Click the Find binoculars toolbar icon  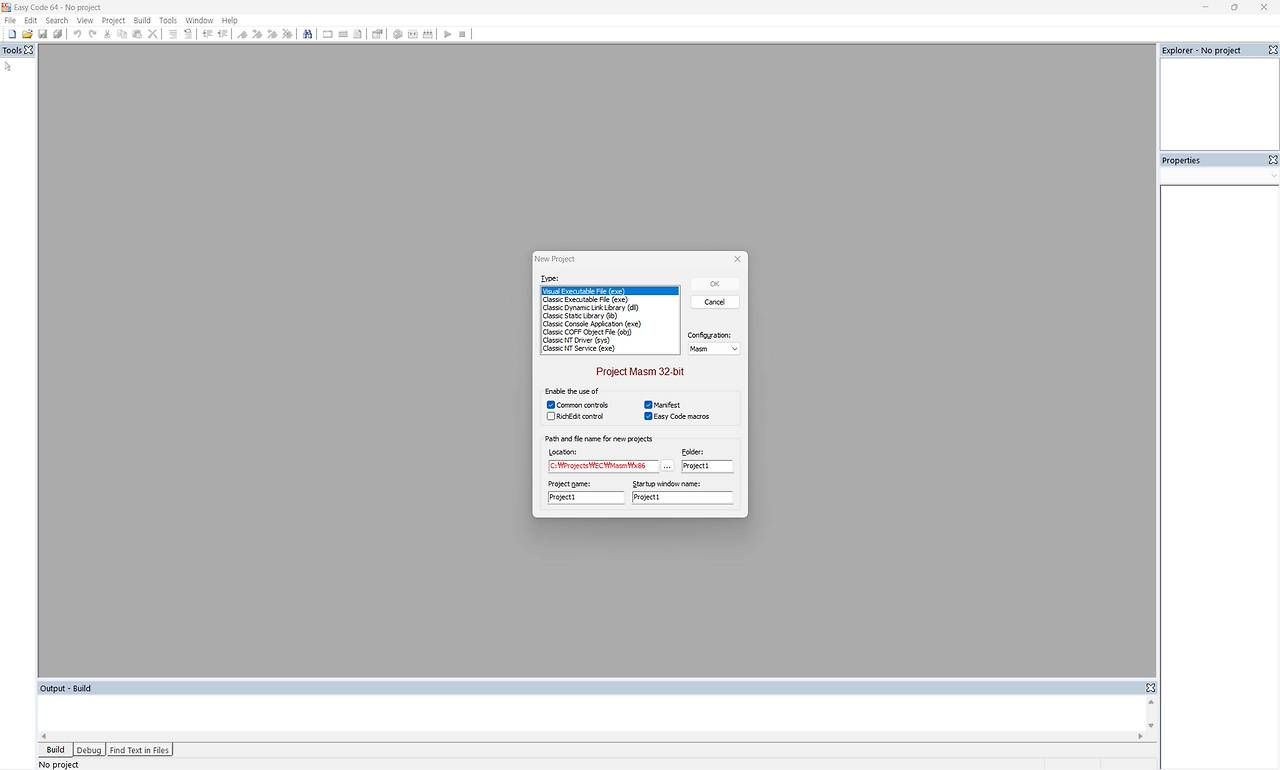coord(307,34)
